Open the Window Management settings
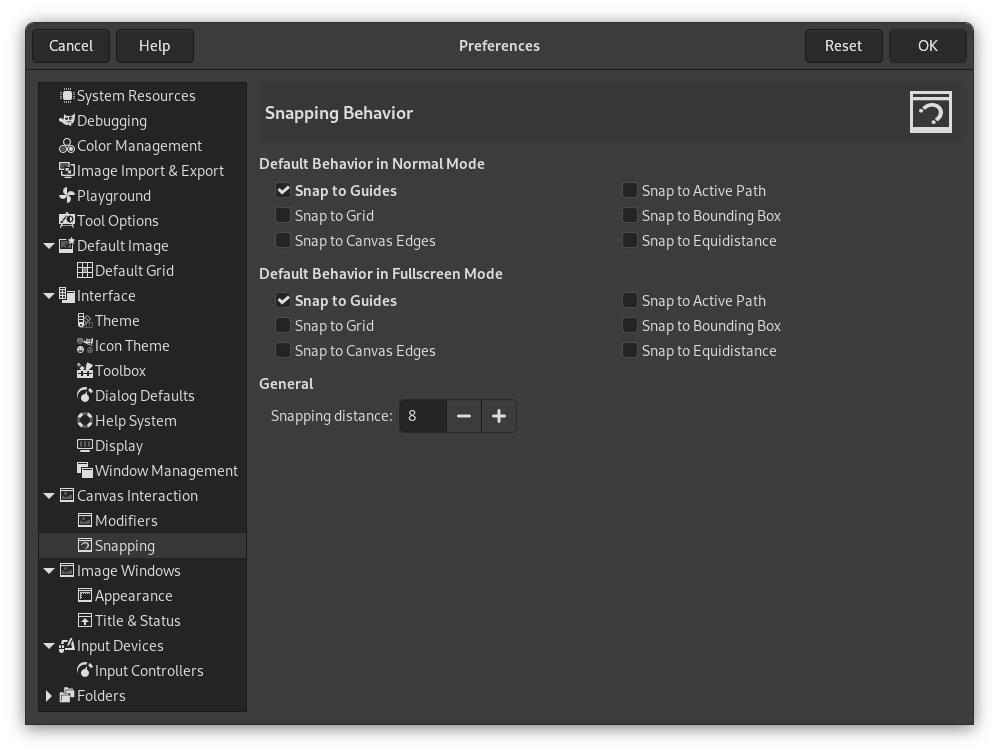The width and height of the screenshot is (999, 753). [166, 470]
